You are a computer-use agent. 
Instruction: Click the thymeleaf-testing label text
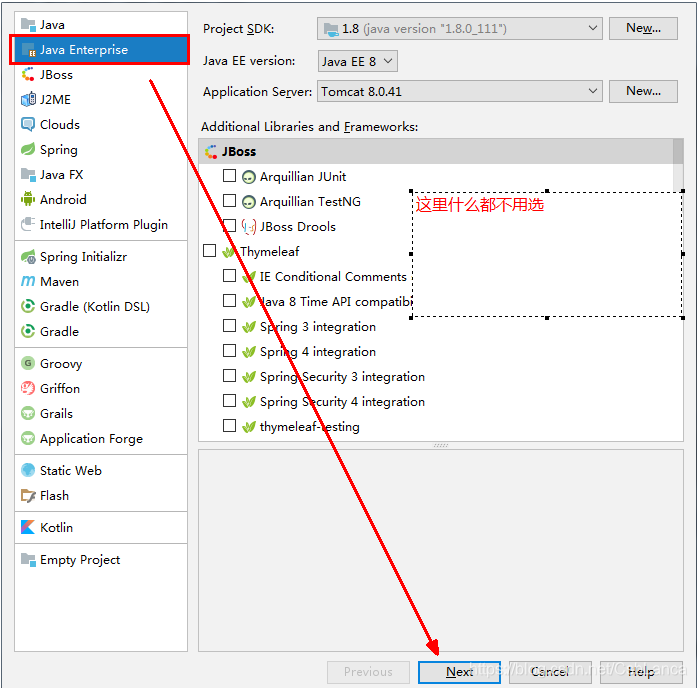point(310,427)
